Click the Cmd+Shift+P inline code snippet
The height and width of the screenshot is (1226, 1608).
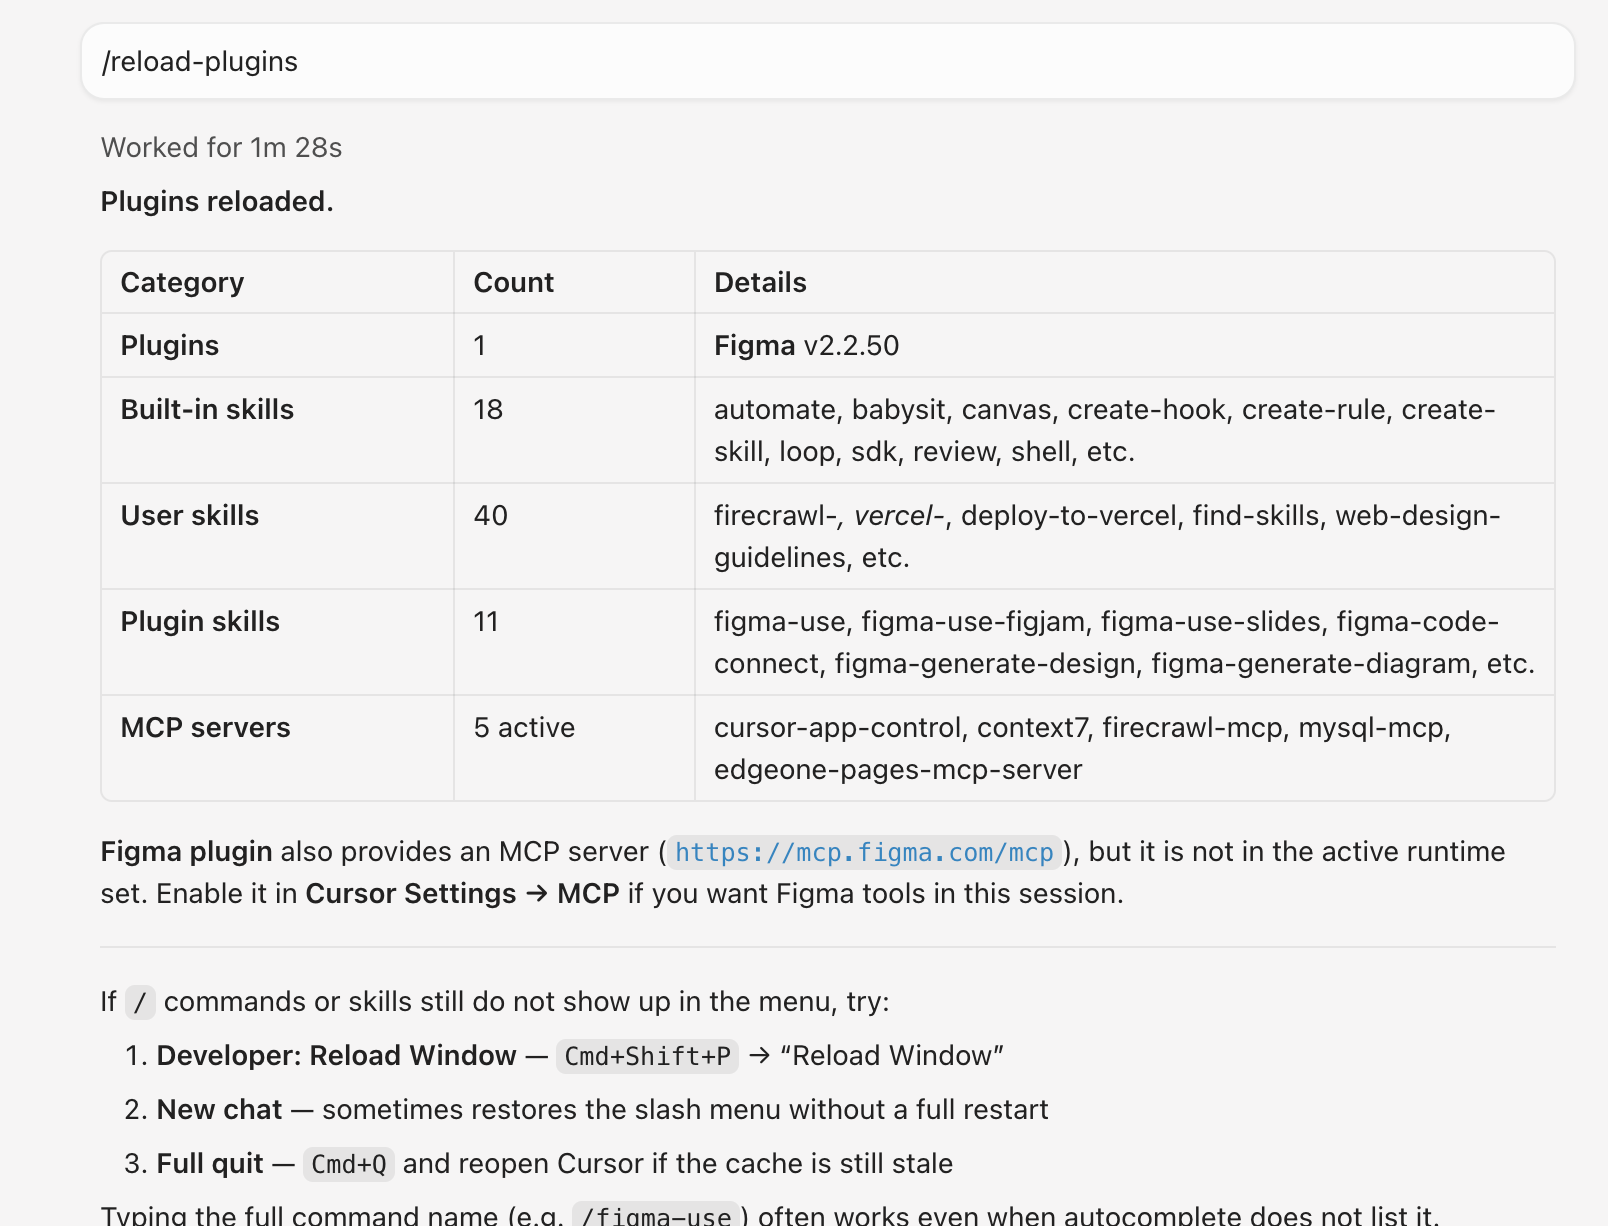[647, 1056]
